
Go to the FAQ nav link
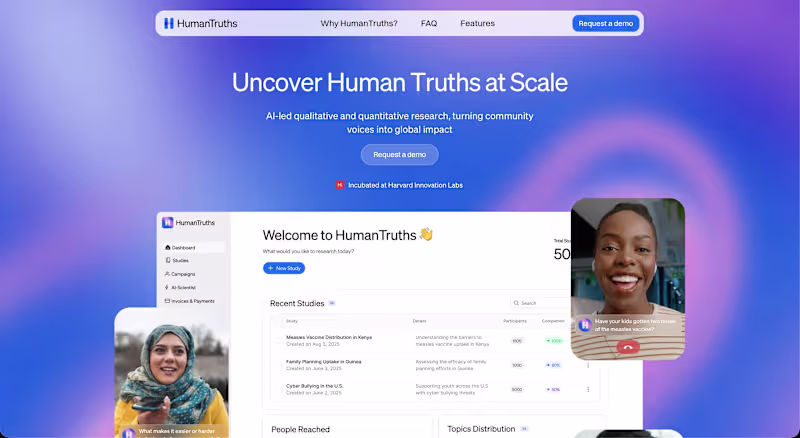tap(429, 23)
